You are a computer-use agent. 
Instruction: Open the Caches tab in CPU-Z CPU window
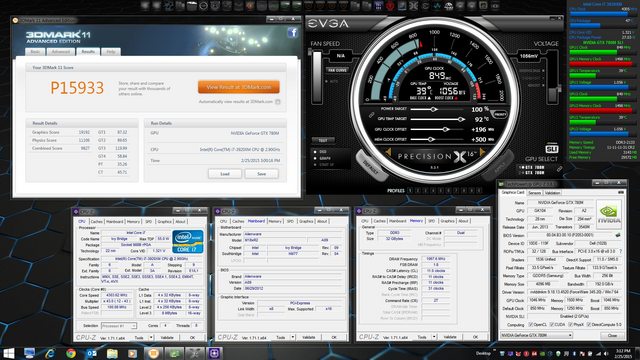click(96, 222)
